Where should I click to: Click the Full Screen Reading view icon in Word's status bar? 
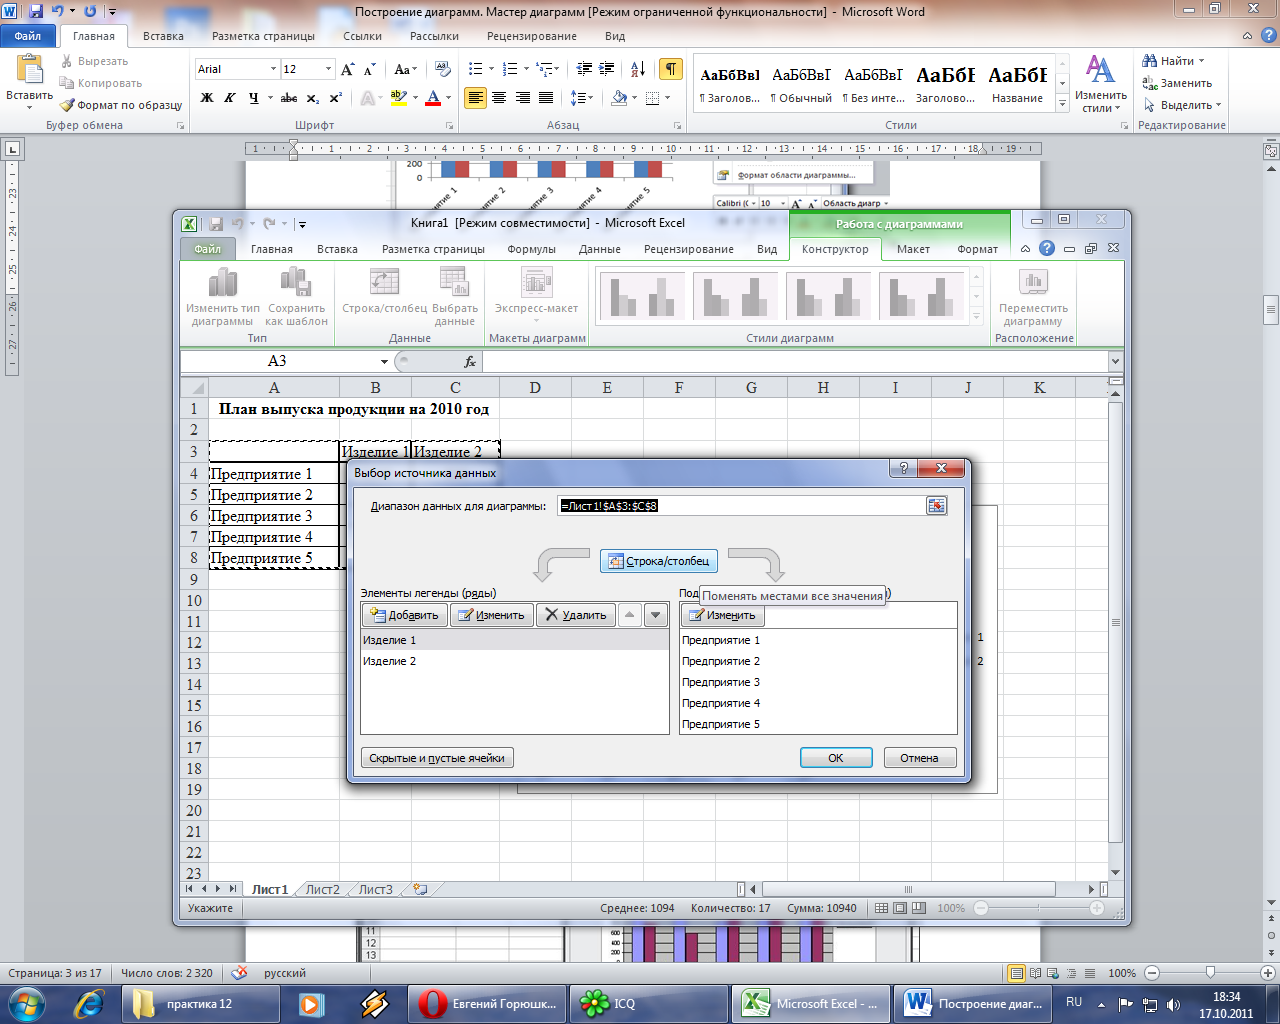click(x=1035, y=973)
